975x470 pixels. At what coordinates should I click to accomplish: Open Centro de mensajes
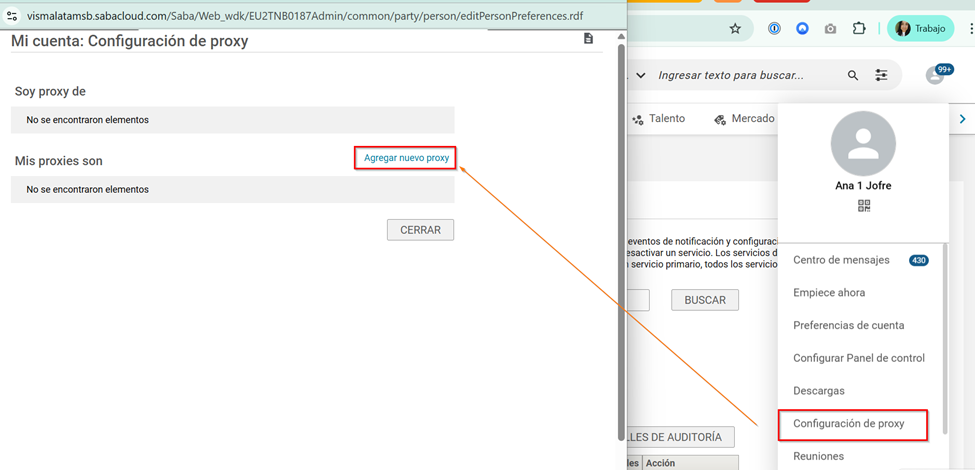click(841, 260)
